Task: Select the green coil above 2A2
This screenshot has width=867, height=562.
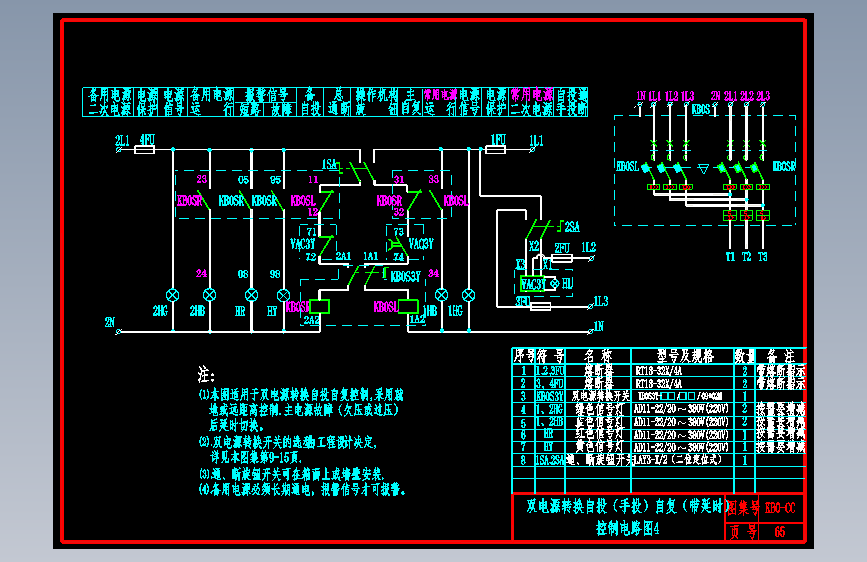Action: [319, 306]
